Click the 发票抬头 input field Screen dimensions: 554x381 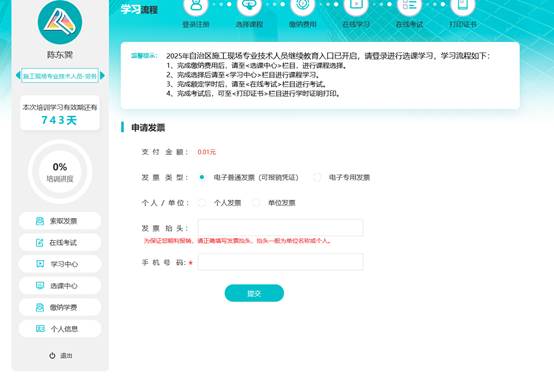(x=281, y=228)
